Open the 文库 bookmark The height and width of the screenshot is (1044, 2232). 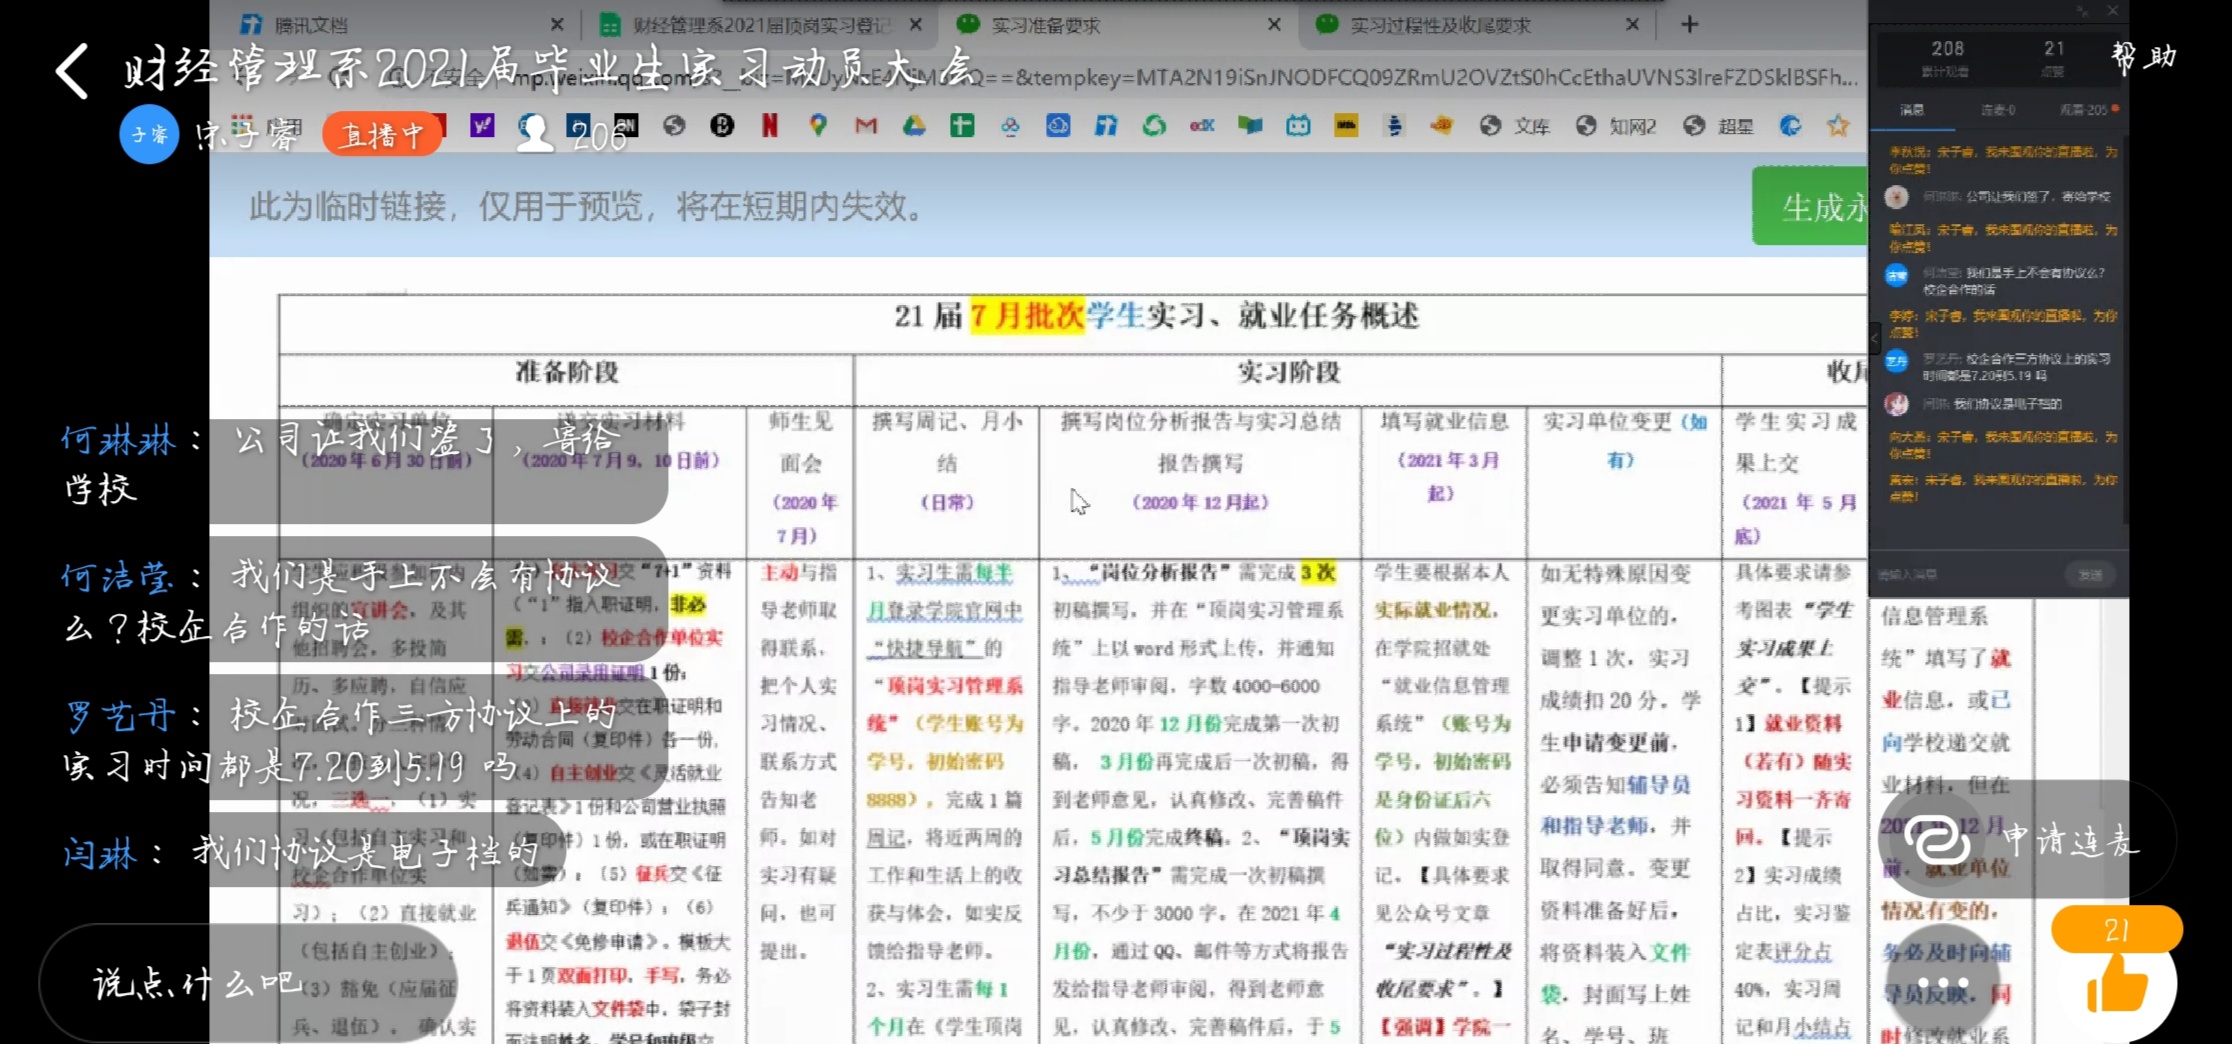[x=1515, y=125]
